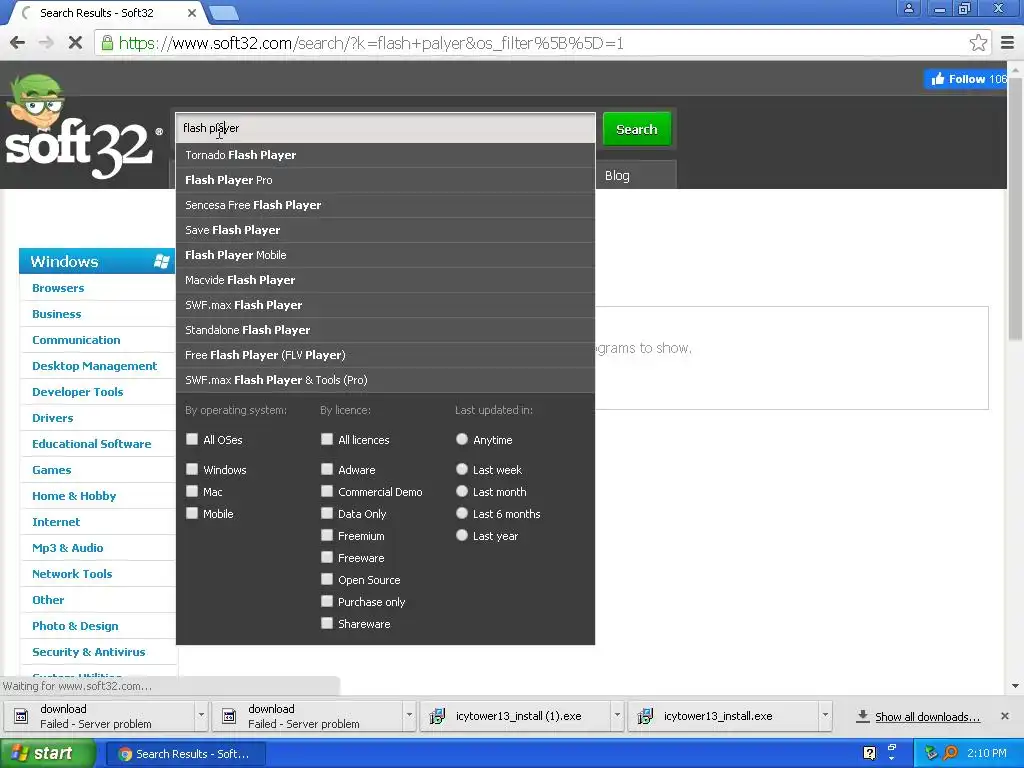1024x768 pixels.
Task: Select Last 6 months radio option
Action: [x=462, y=513]
